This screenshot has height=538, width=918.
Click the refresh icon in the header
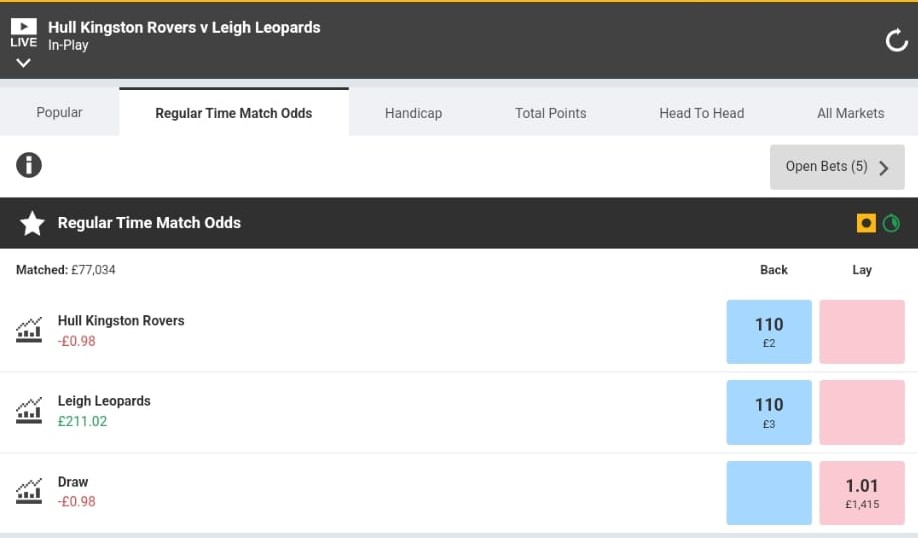(x=895, y=40)
